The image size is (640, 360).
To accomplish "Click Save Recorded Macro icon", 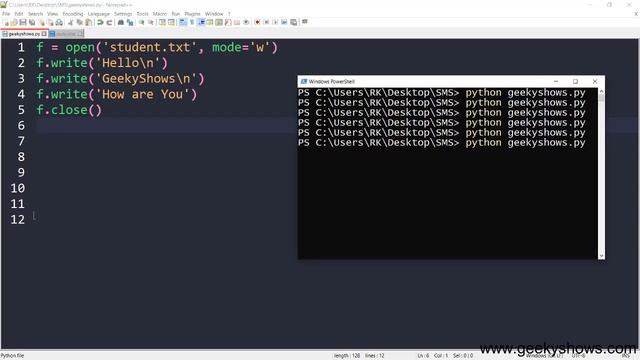I will [x=293, y=22].
